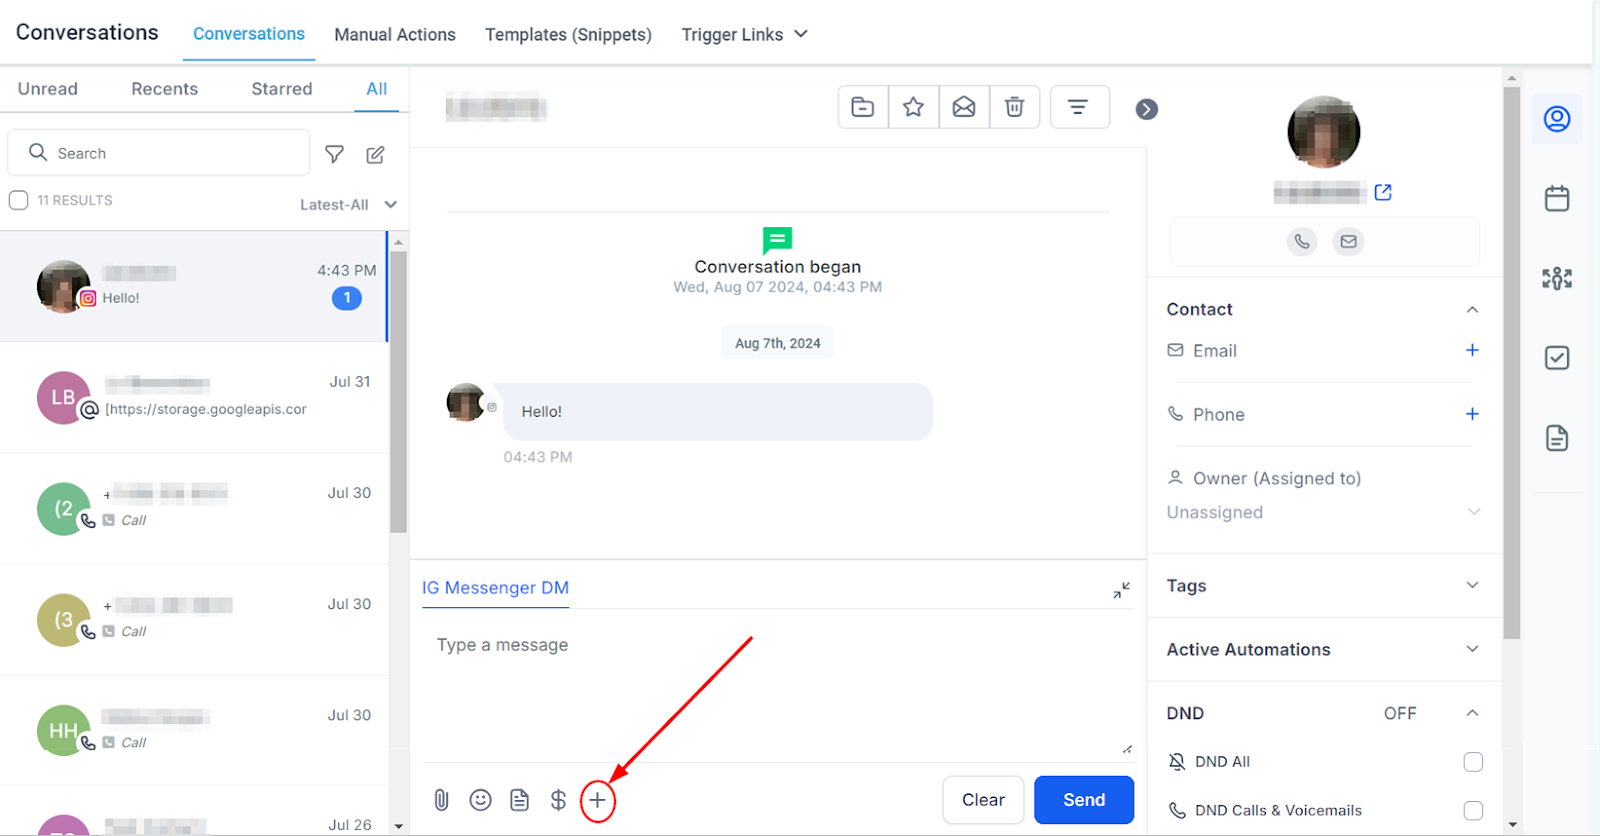Show the Recents conversations tab
This screenshot has width=1600, height=836.
click(165, 89)
